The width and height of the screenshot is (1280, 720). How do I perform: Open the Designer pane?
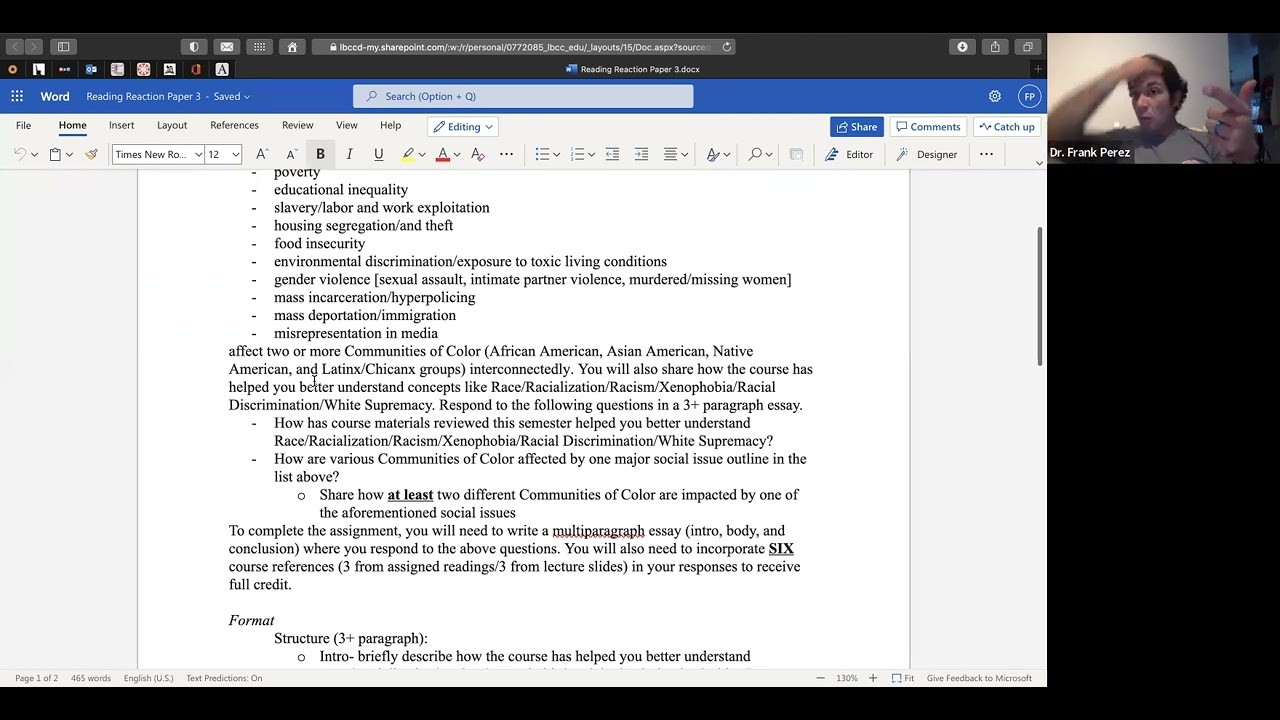(926, 154)
